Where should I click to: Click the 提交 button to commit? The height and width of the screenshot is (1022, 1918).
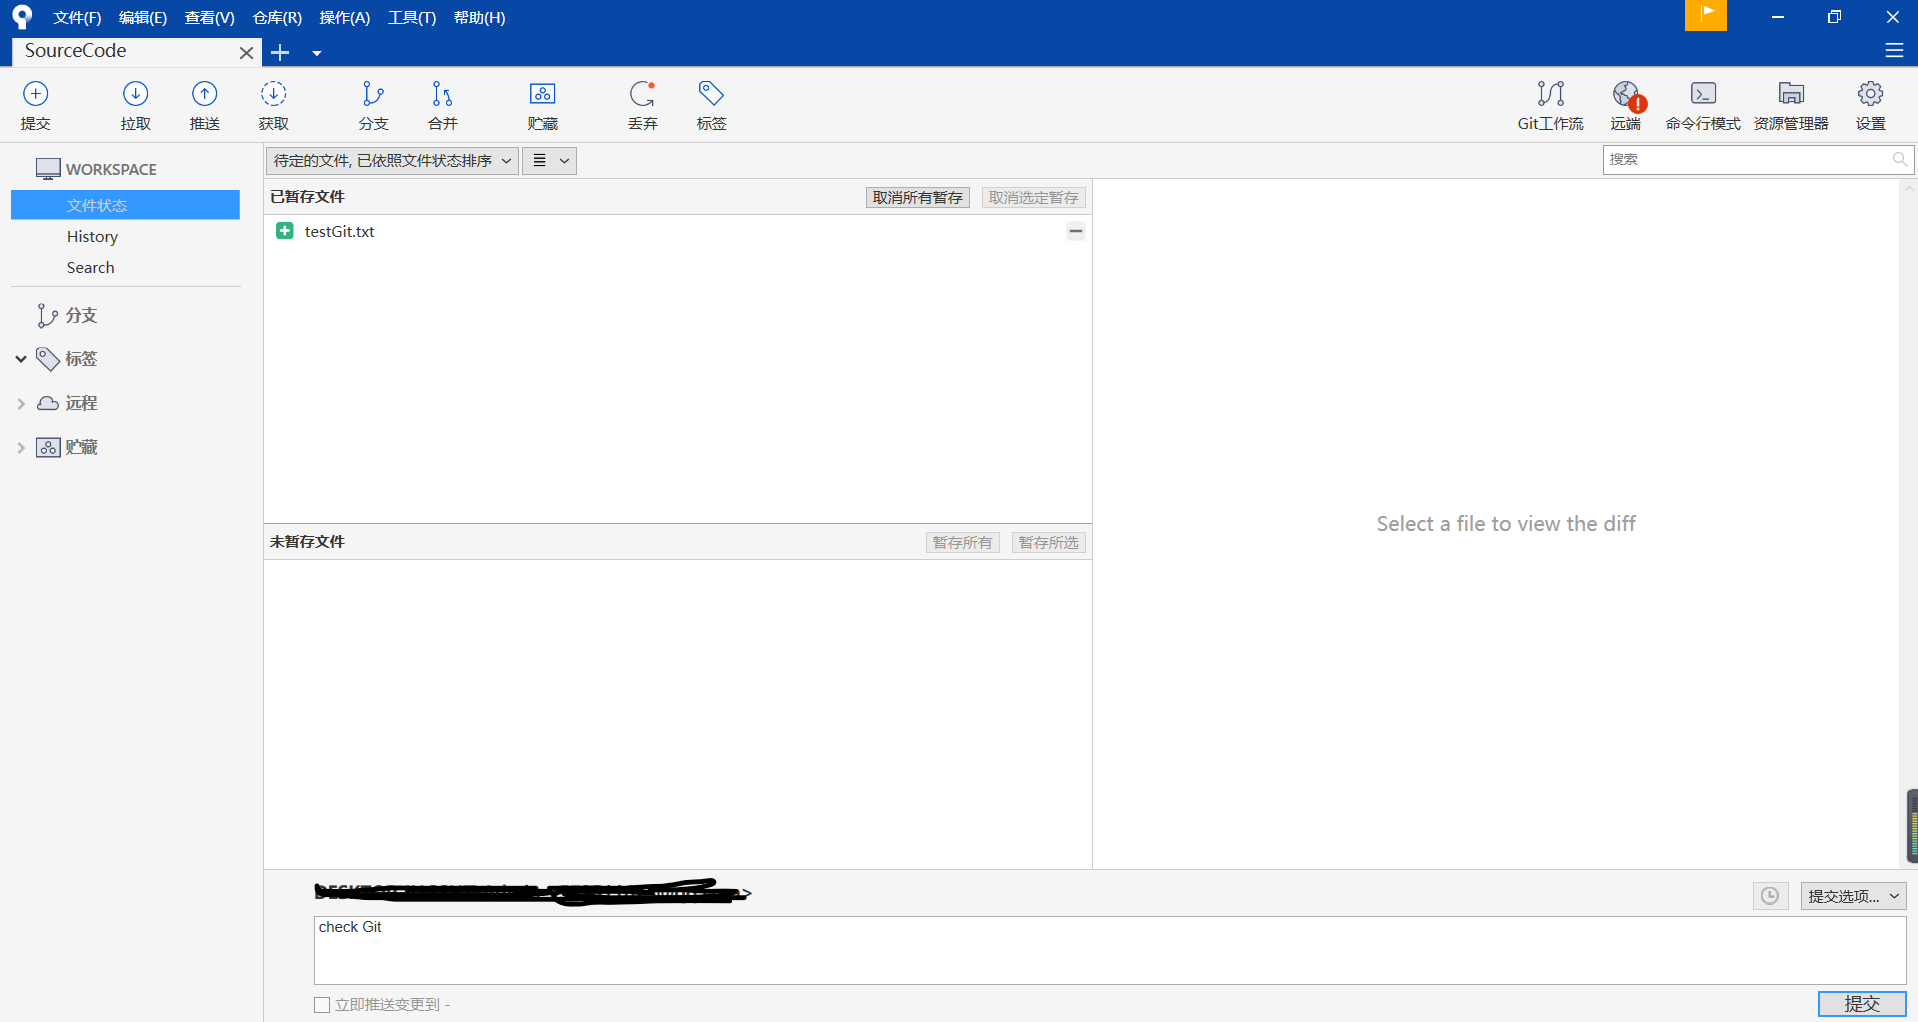pos(1861,1004)
